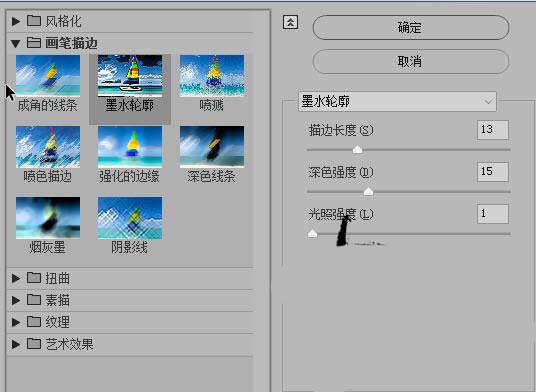Screen dimensions: 536x392
Task: Click the 风格化 folder label
Action: point(63,21)
